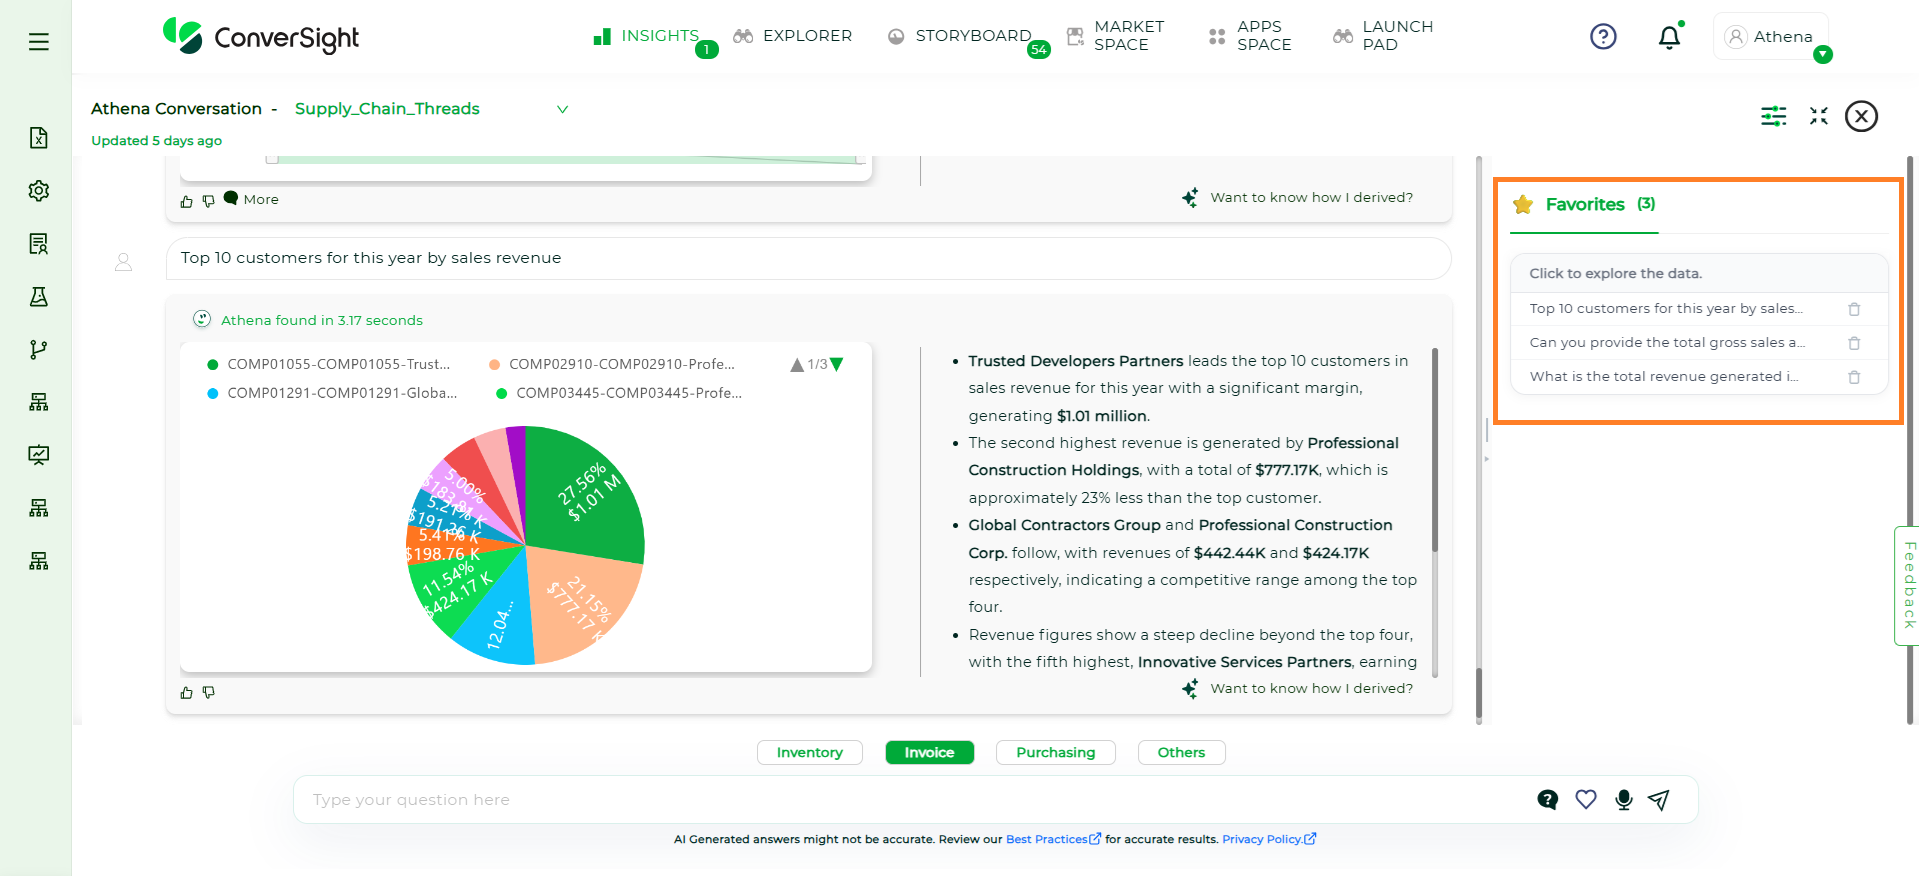
Task: Click the collapse view arrows icon
Action: tap(1819, 116)
